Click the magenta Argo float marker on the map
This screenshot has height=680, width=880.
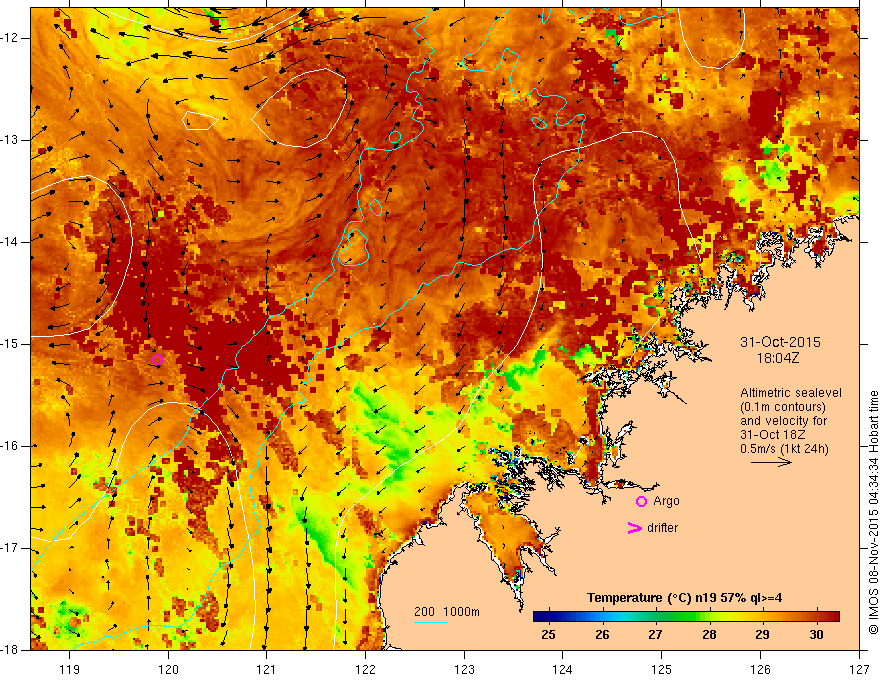(158, 359)
